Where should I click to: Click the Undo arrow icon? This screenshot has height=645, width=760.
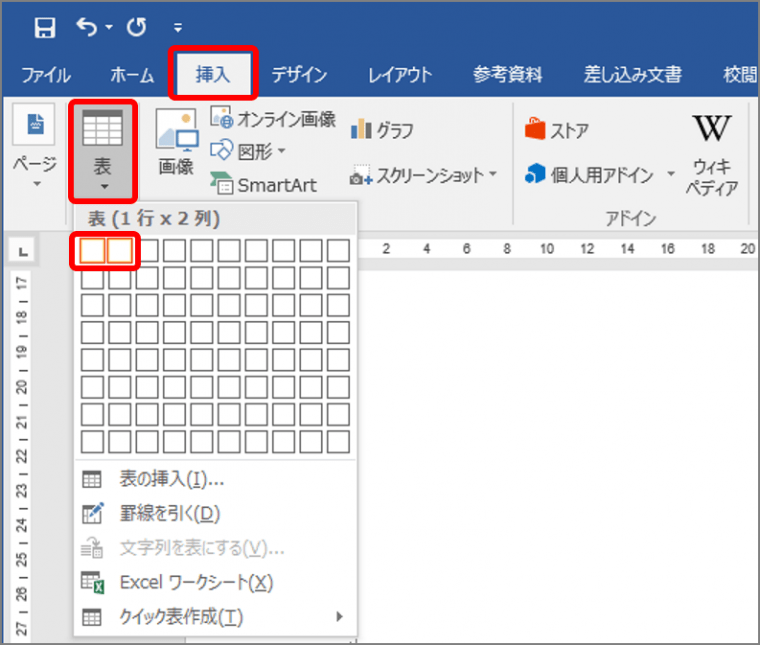(x=87, y=27)
